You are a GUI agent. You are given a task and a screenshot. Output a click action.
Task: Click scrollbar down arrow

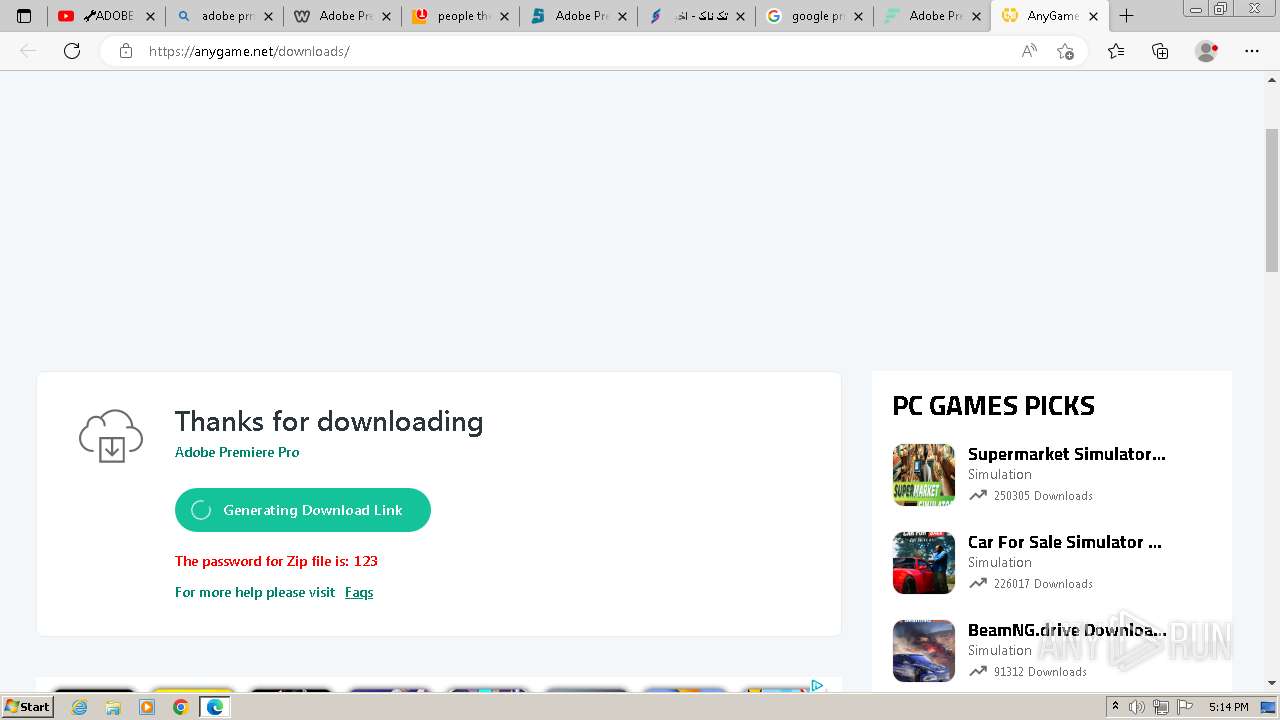point(1272,684)
